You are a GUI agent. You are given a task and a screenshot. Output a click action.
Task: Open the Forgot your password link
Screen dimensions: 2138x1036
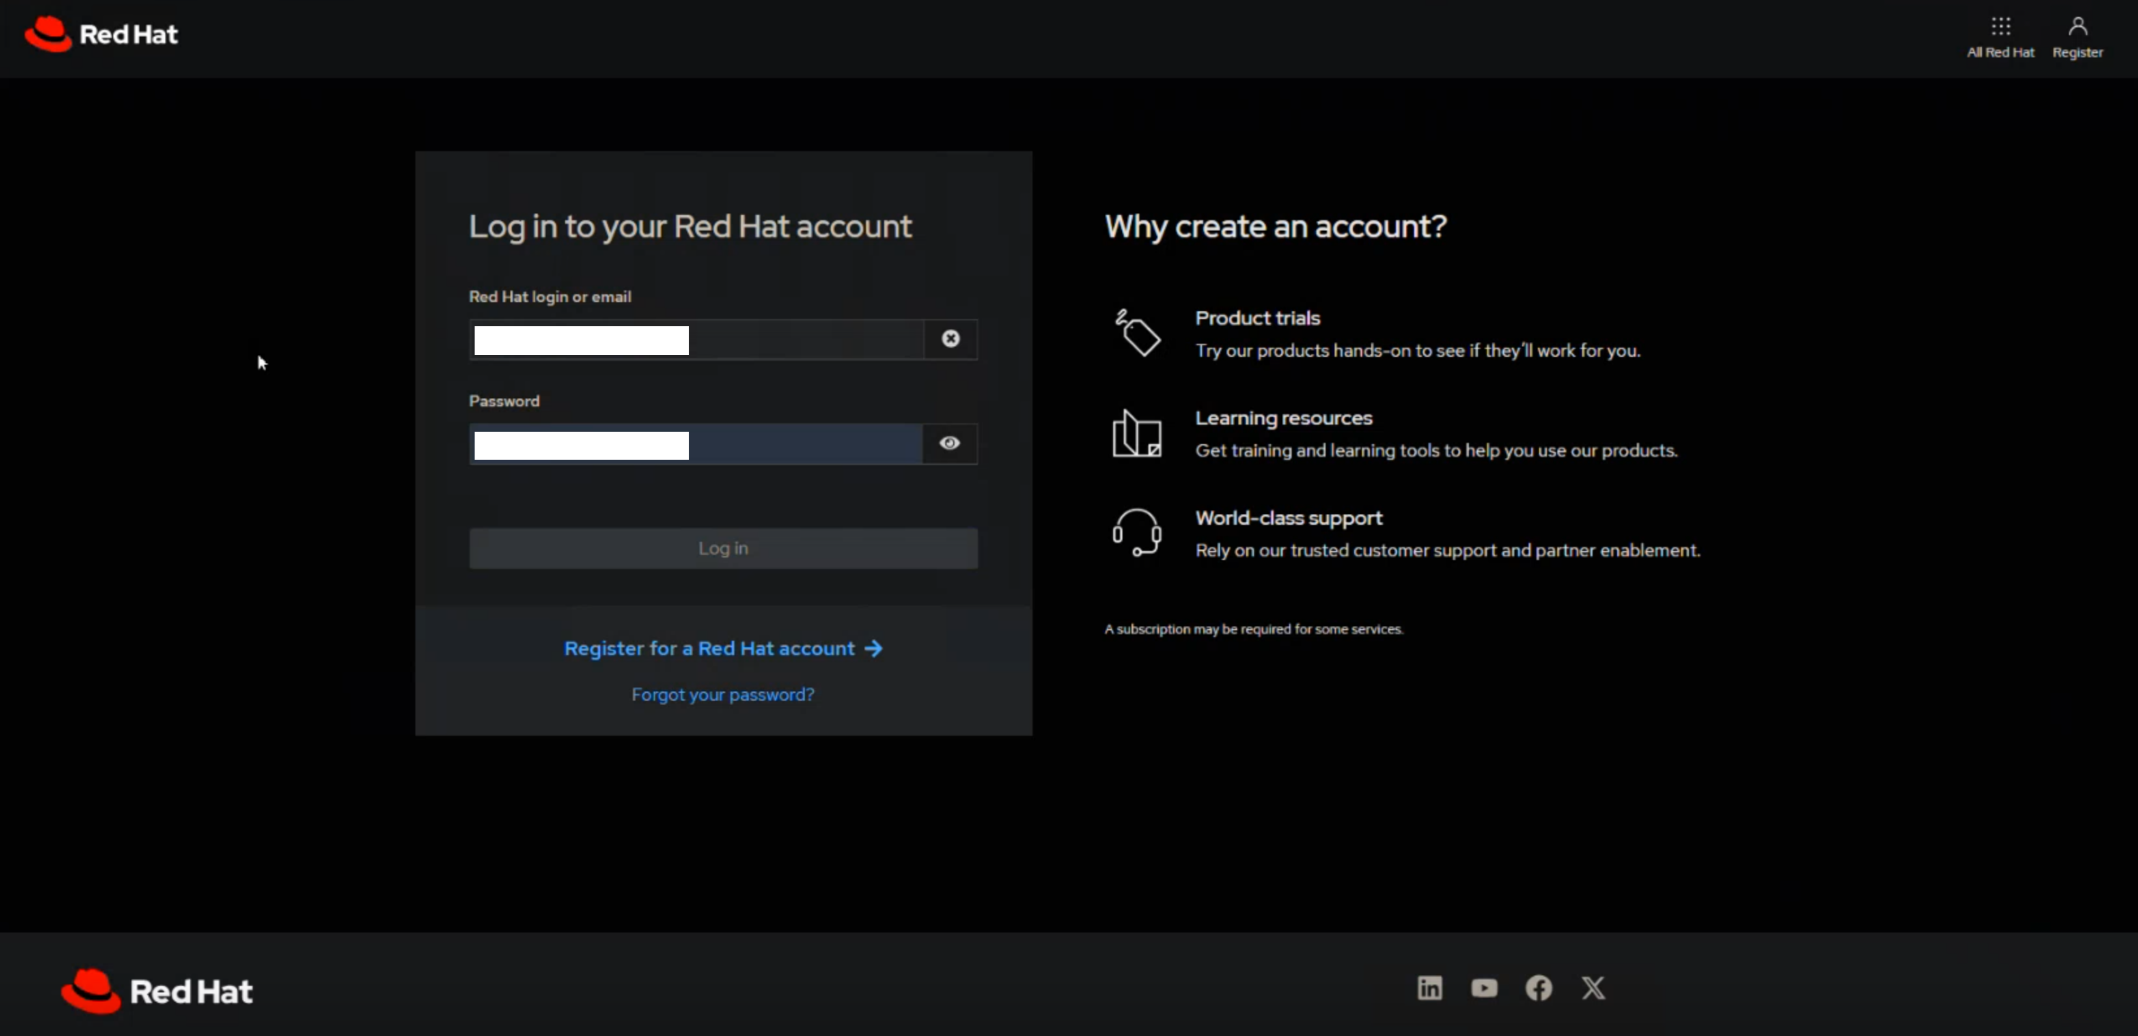tap(723, 694)
